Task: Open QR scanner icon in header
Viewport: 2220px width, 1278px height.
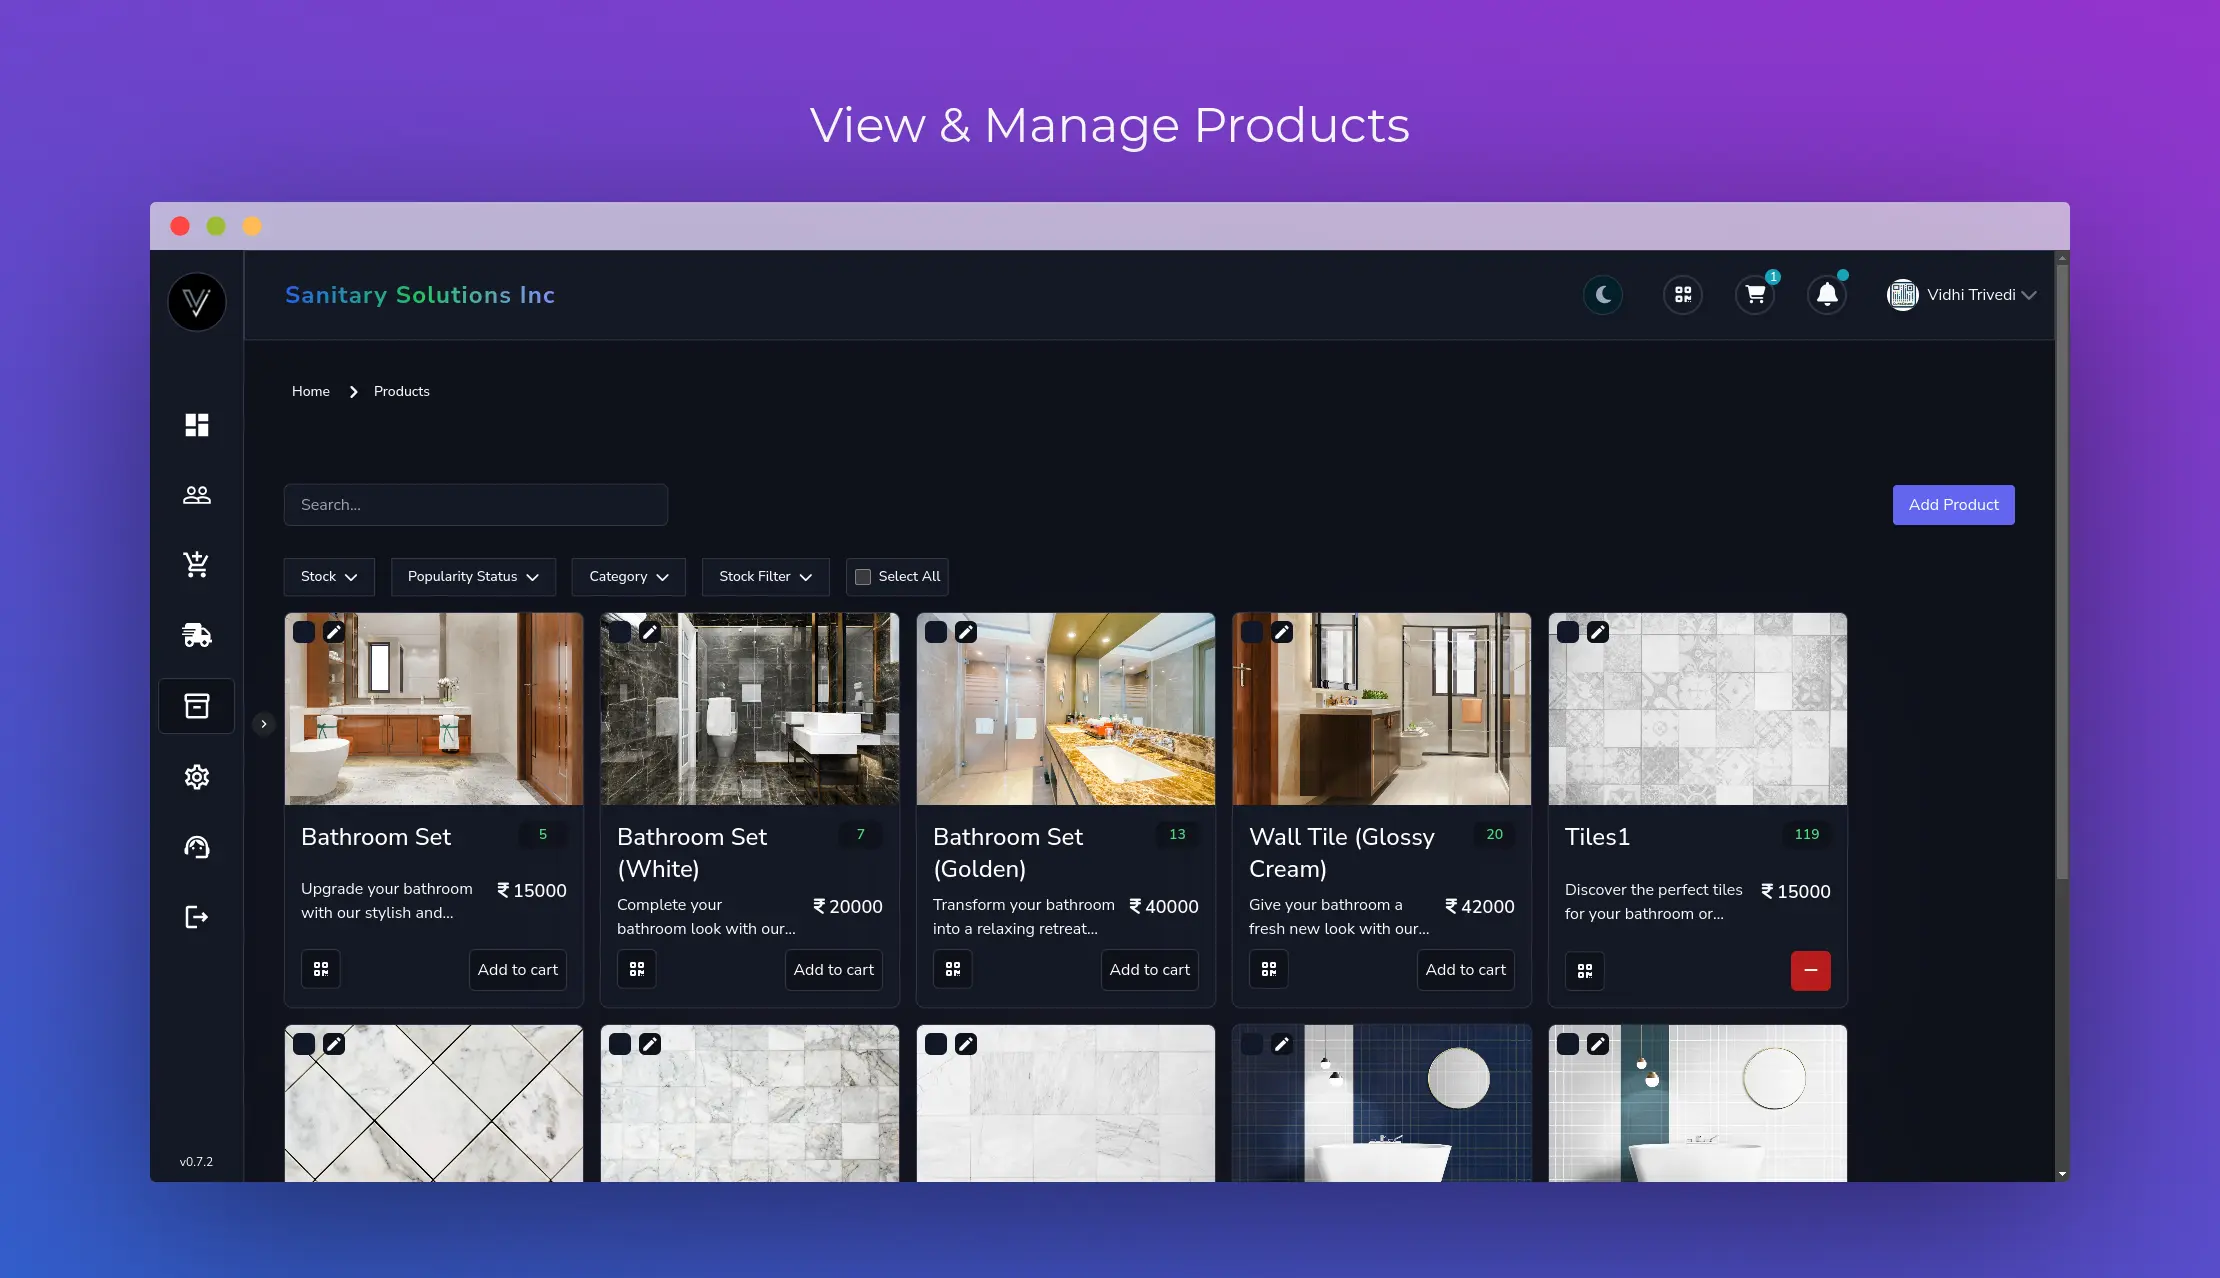Action: click(x=1683, y=295)
